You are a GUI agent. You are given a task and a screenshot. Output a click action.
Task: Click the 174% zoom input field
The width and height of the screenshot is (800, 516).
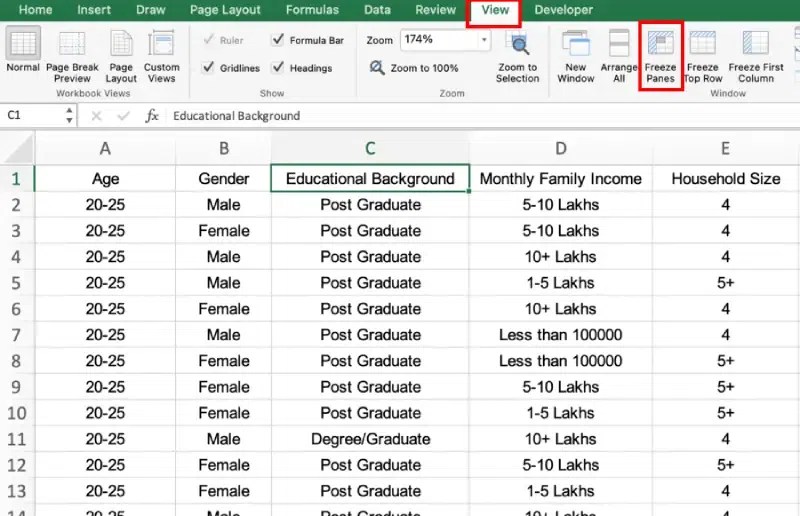(439, 40)
